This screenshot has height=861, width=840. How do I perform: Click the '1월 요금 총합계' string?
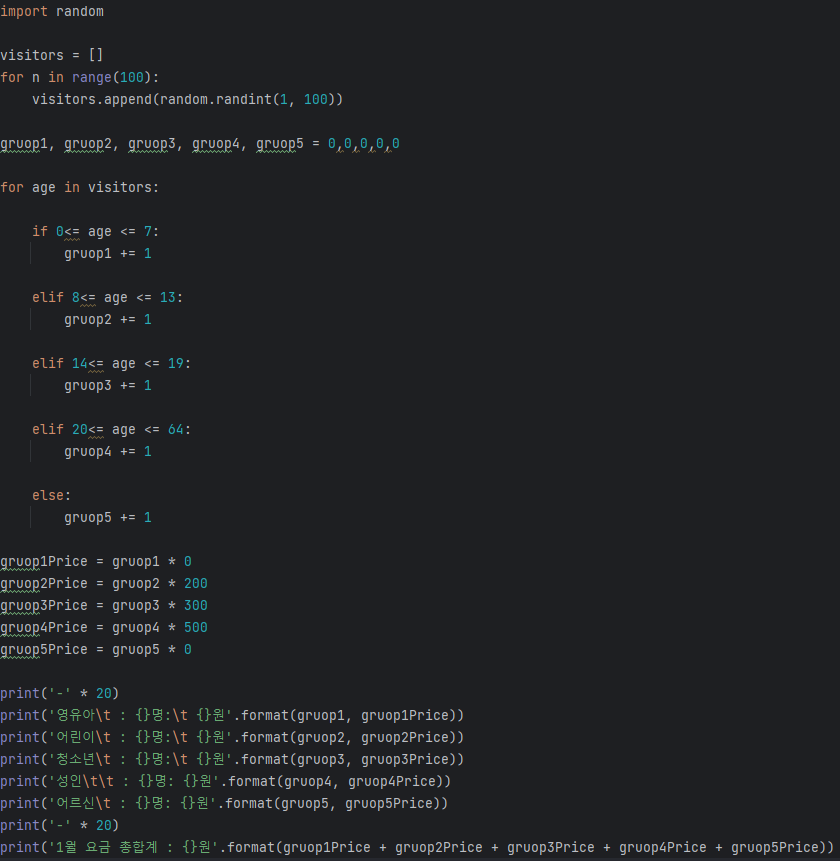click(x=107, y=847)
